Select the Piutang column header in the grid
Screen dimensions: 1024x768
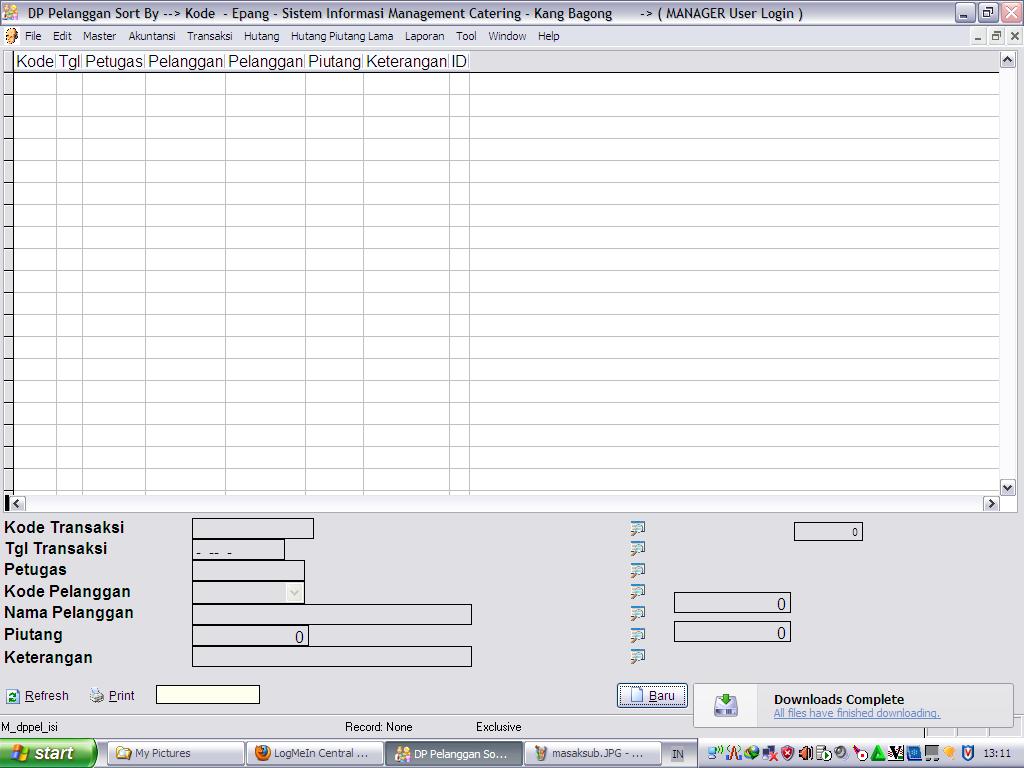[334, 62]
